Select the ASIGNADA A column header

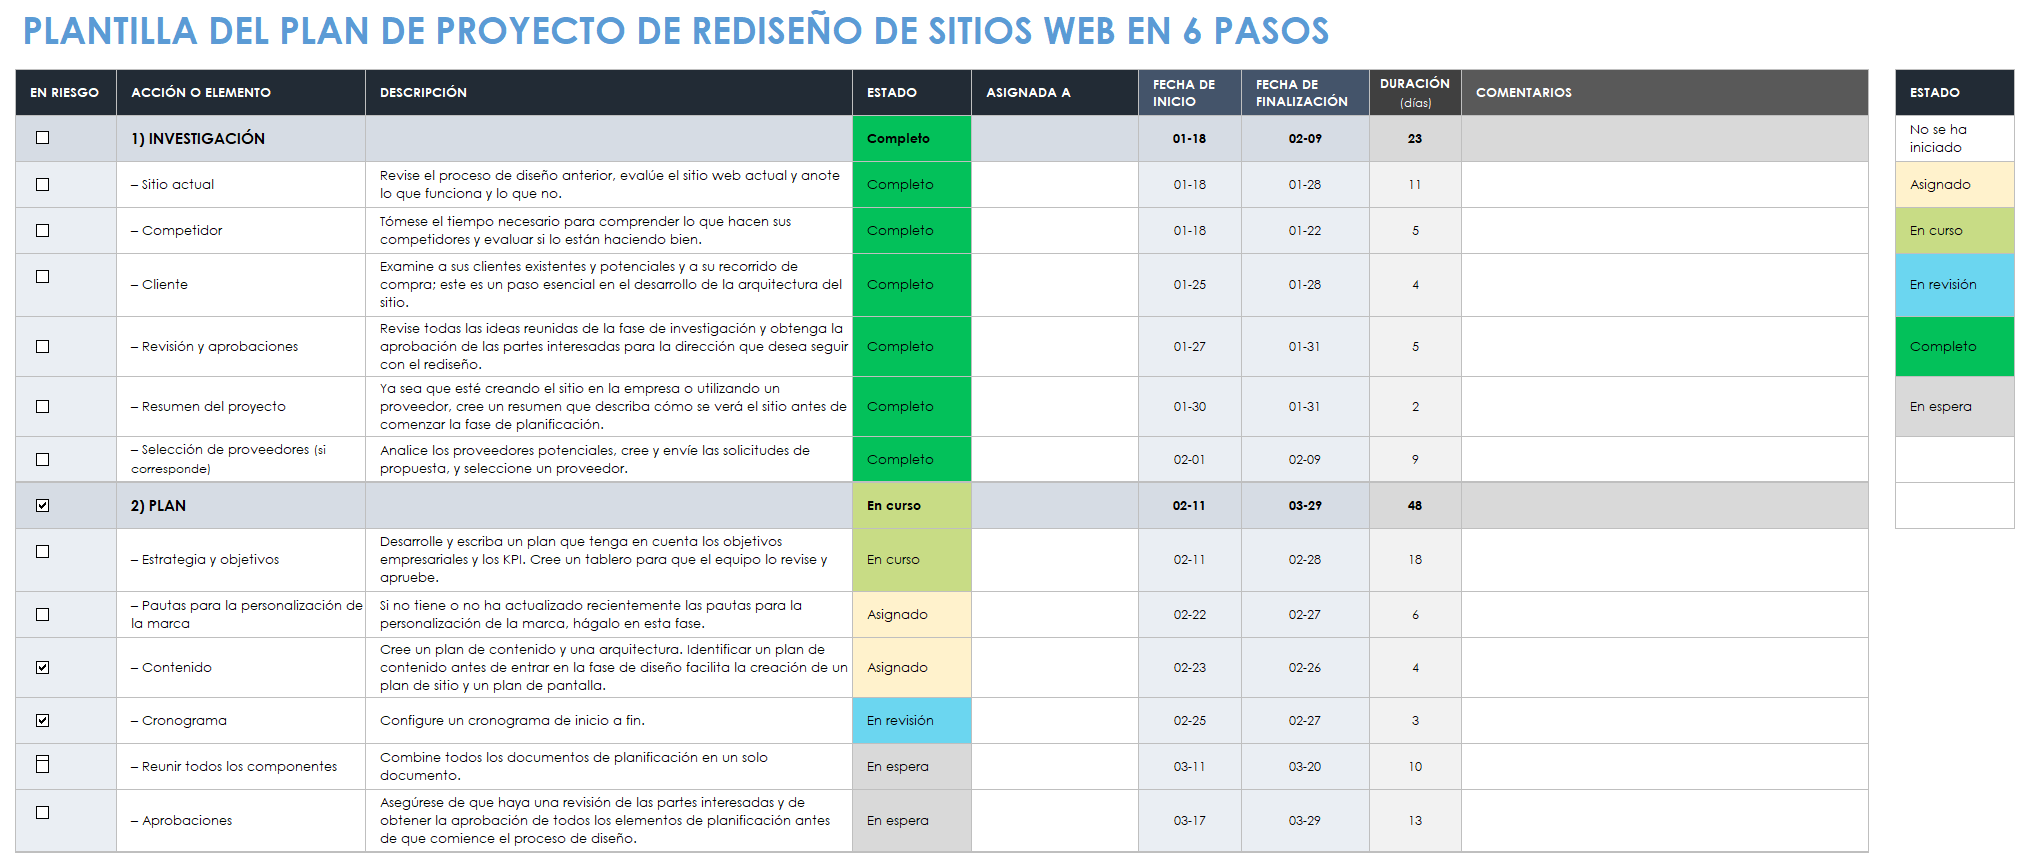pyautogui.click(x=1055, y=92)
